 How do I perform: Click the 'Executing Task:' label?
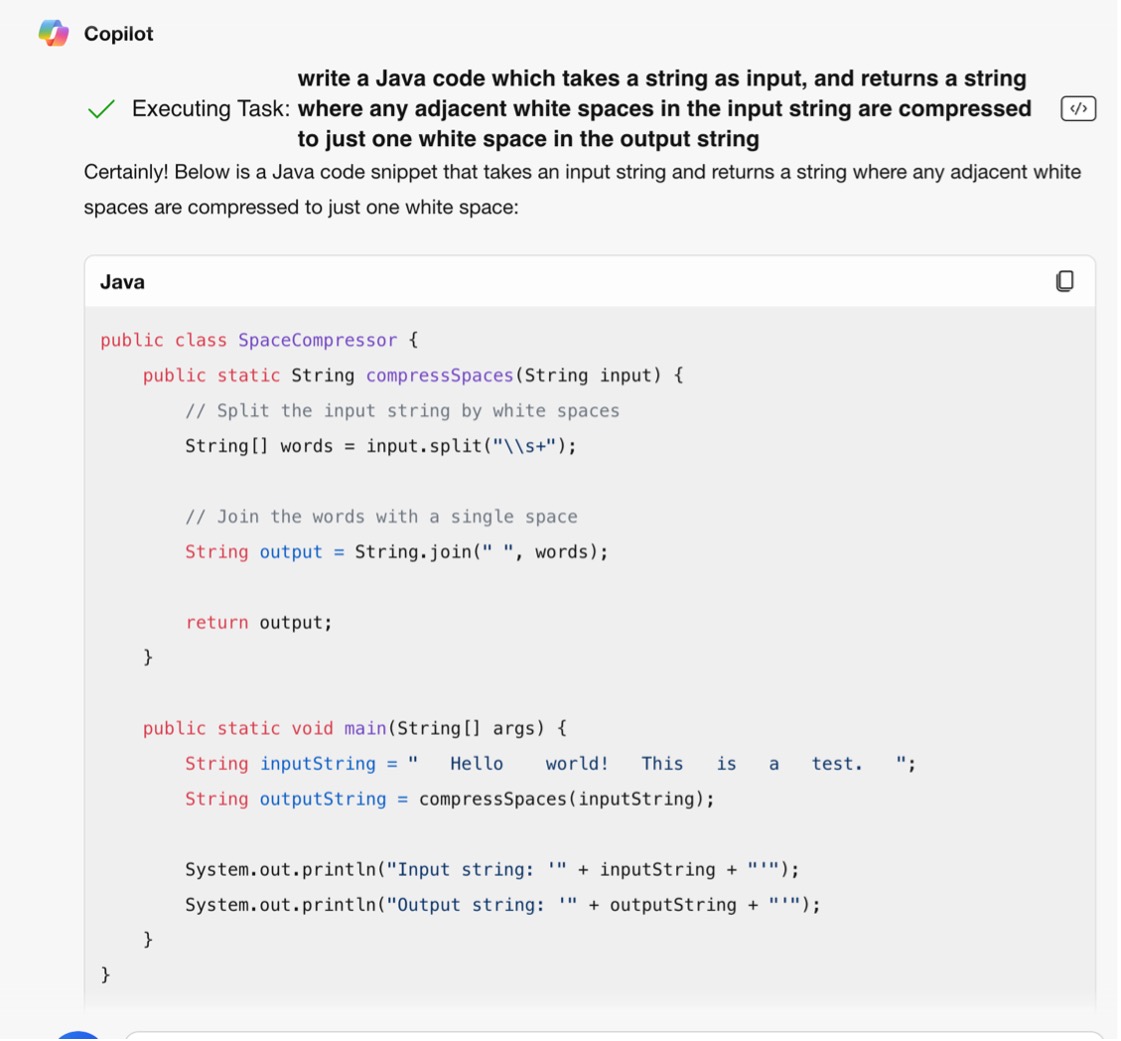point(211,109)
